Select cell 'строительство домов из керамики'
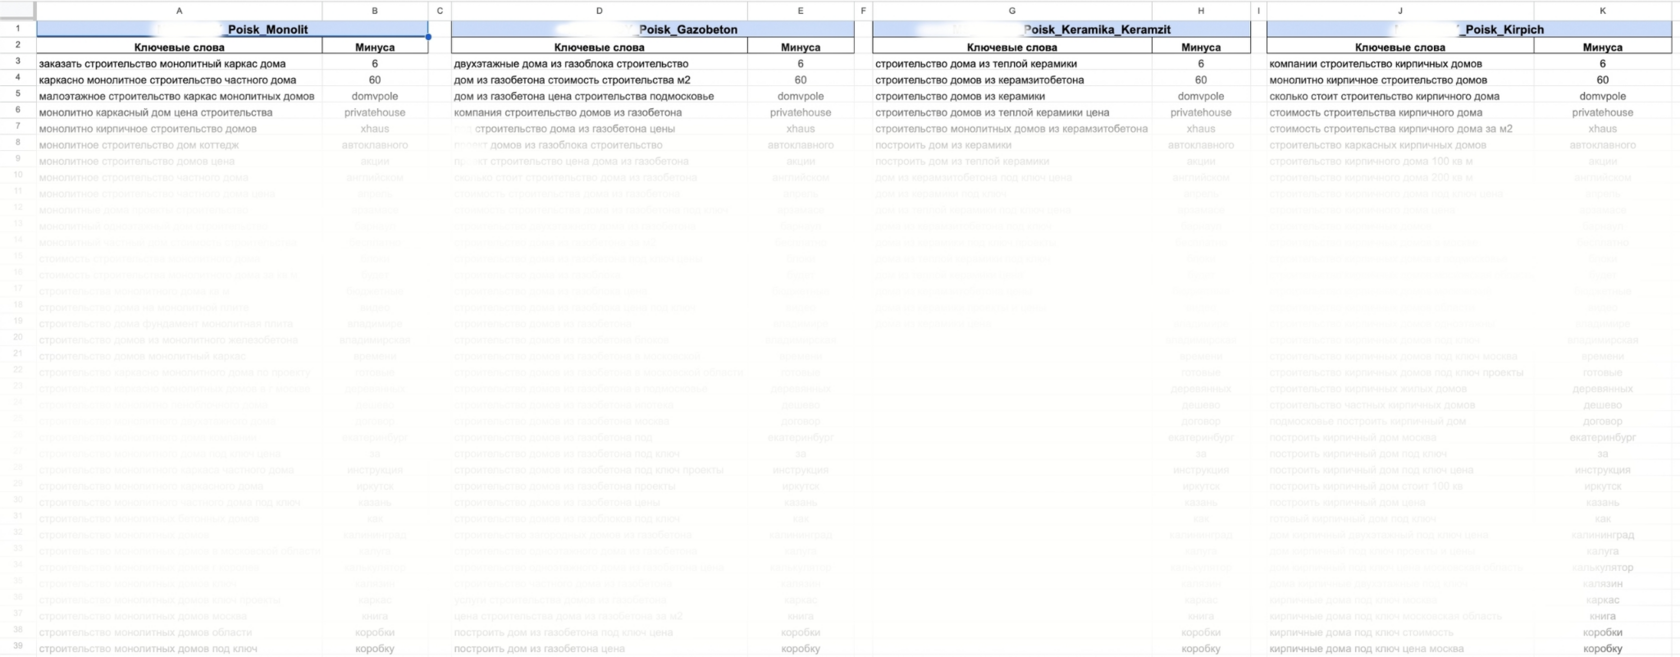The height and width of the screenshot is (657, 1680). pyautogui.click(x=1012, y=96)
